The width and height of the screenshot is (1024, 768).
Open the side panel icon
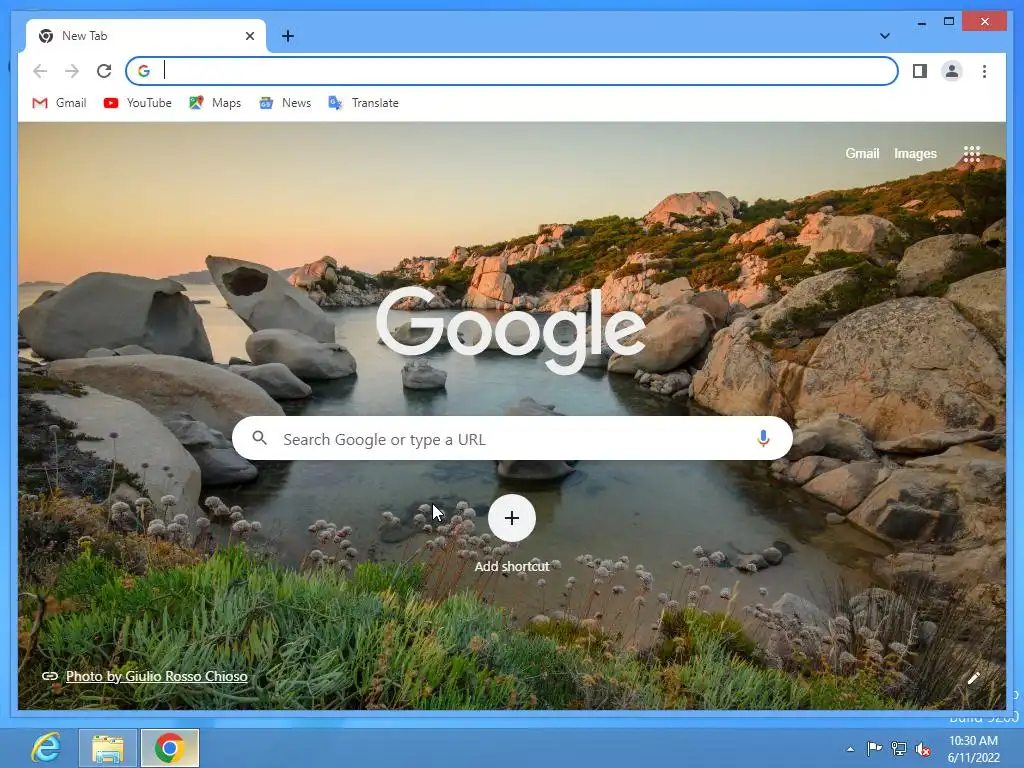click(x=920, y=71)
